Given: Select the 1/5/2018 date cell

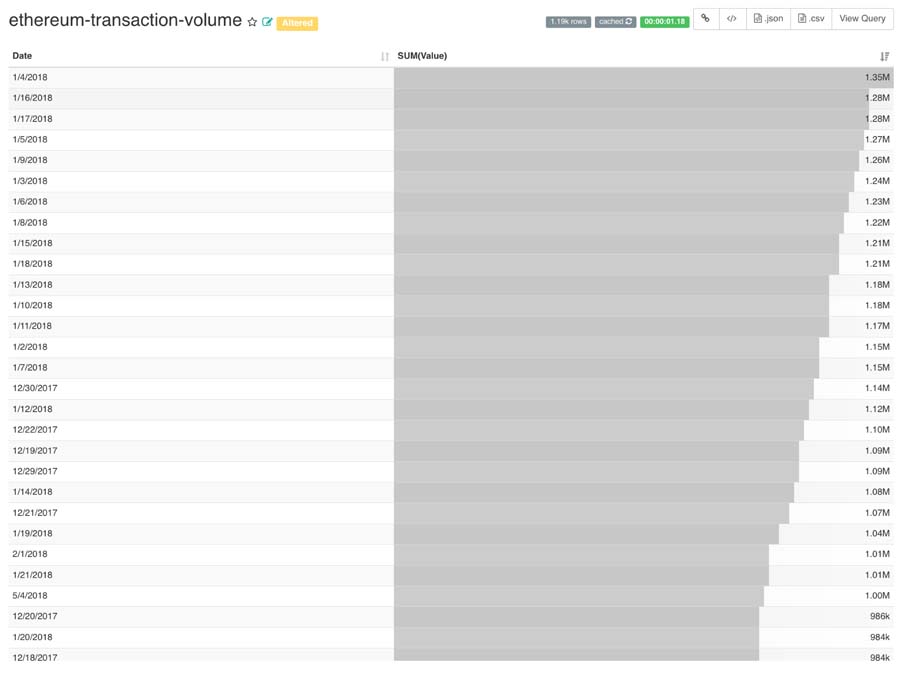Looking at the screenshot, I should coord(201,139).
